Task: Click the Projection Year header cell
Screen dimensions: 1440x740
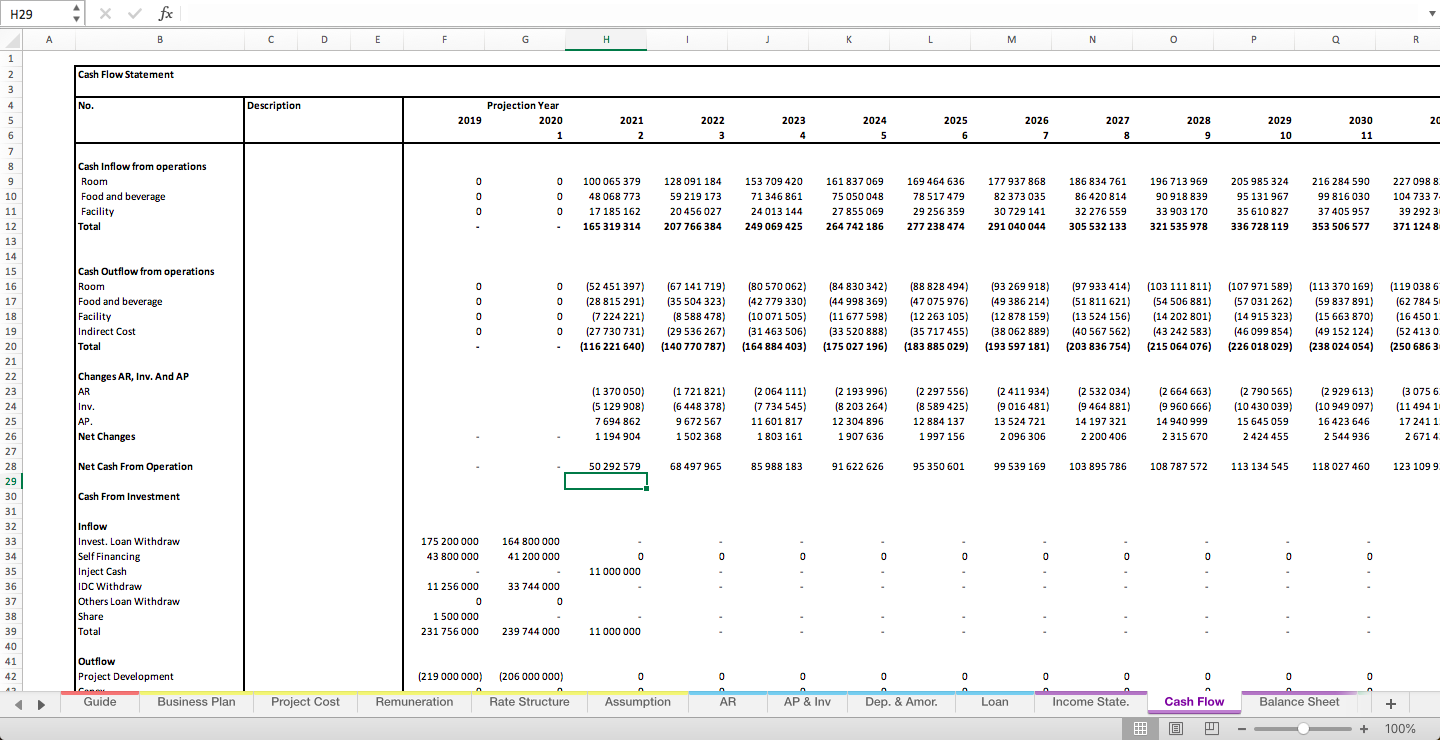Action: tap(523, 105)
